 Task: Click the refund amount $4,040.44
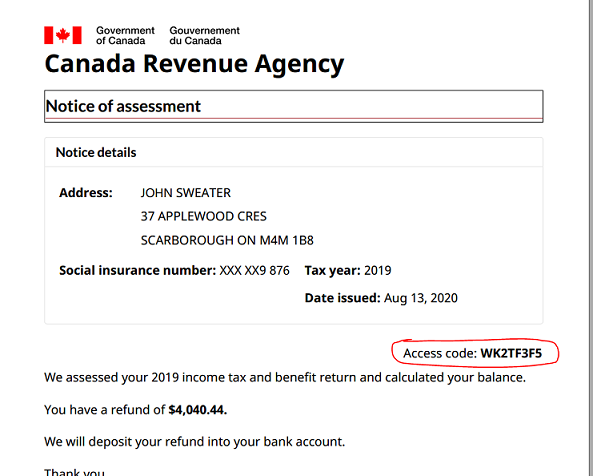coord(197,410)
